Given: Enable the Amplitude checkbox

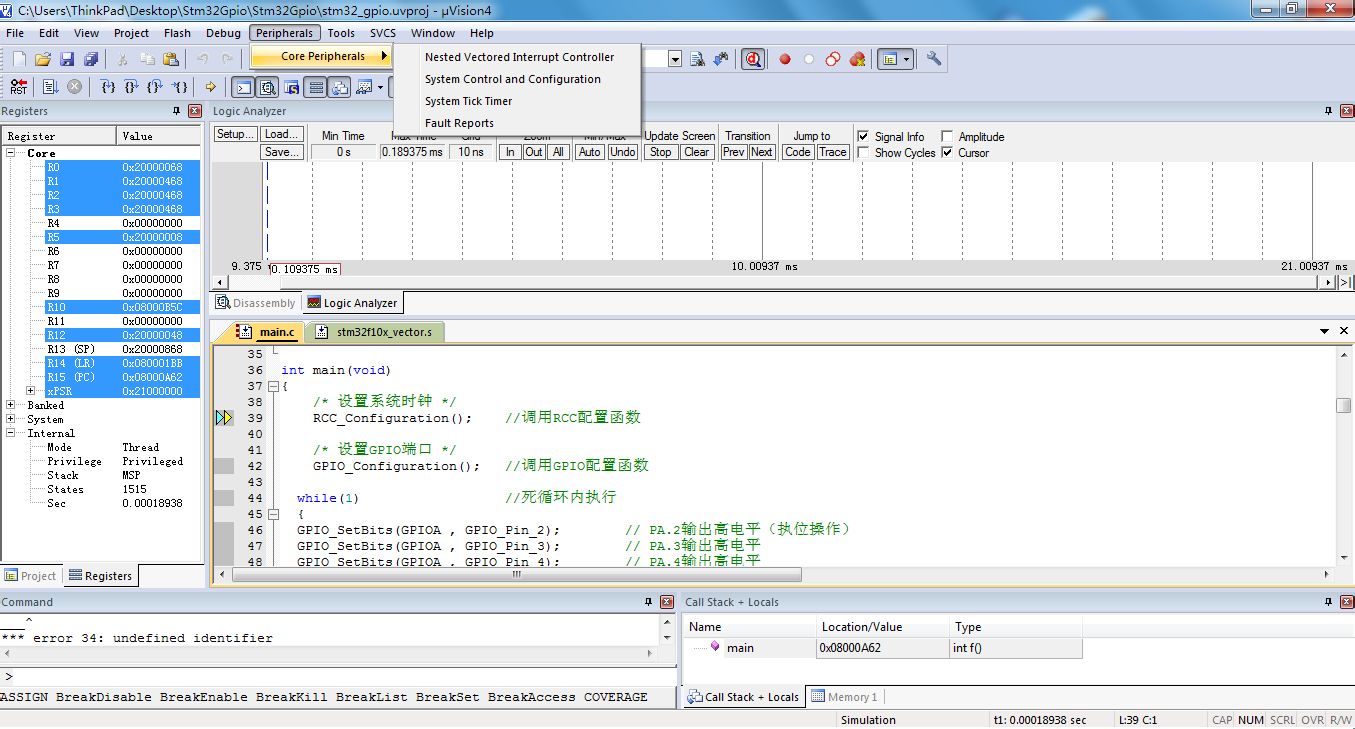Looking at the screenshot, I should point(948,136).
